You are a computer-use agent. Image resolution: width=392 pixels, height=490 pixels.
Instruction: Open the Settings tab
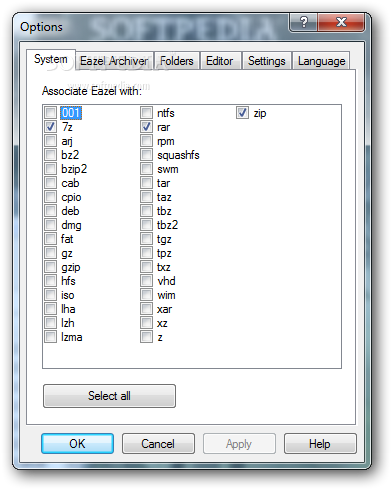pos(267,61)
